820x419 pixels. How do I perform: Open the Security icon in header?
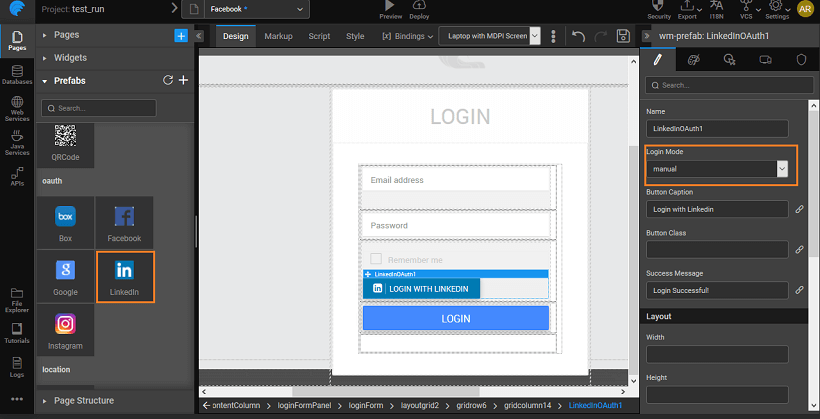659,10
